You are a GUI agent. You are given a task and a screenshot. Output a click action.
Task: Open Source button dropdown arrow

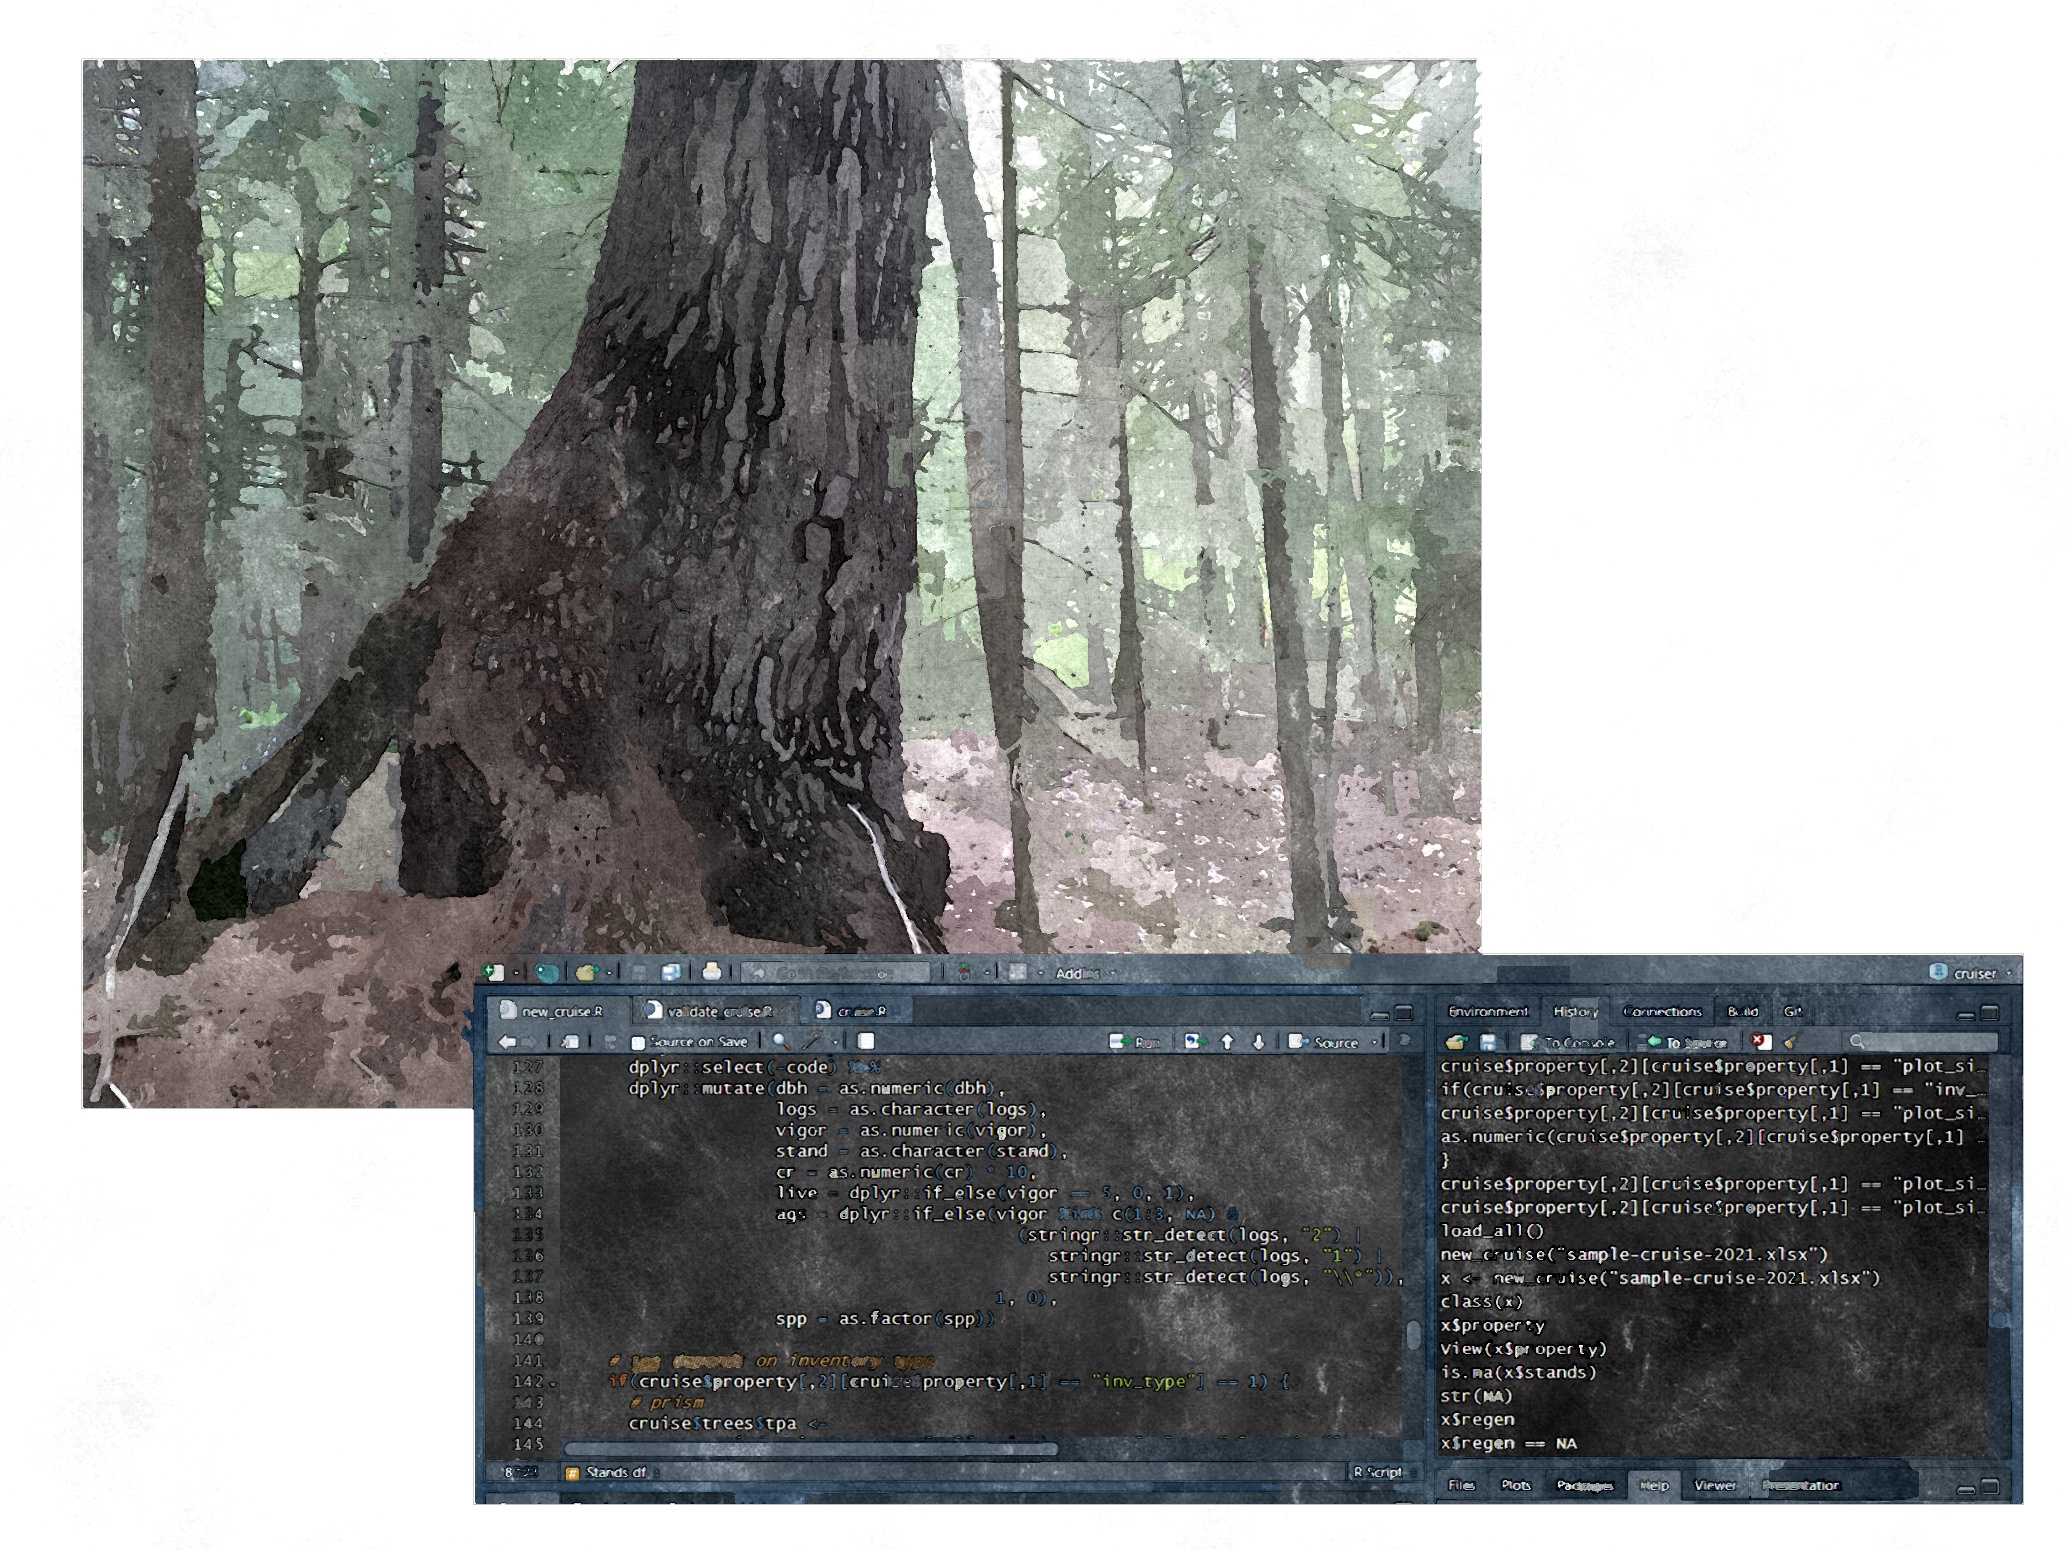click(1375, 1042)
